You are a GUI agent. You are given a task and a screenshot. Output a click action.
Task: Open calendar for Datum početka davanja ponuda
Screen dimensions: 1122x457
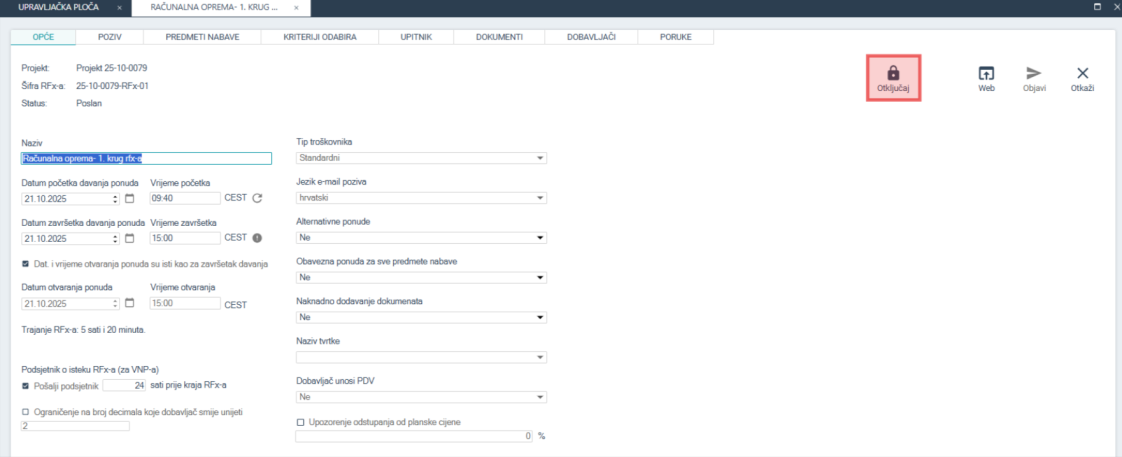tap(129, 198)
